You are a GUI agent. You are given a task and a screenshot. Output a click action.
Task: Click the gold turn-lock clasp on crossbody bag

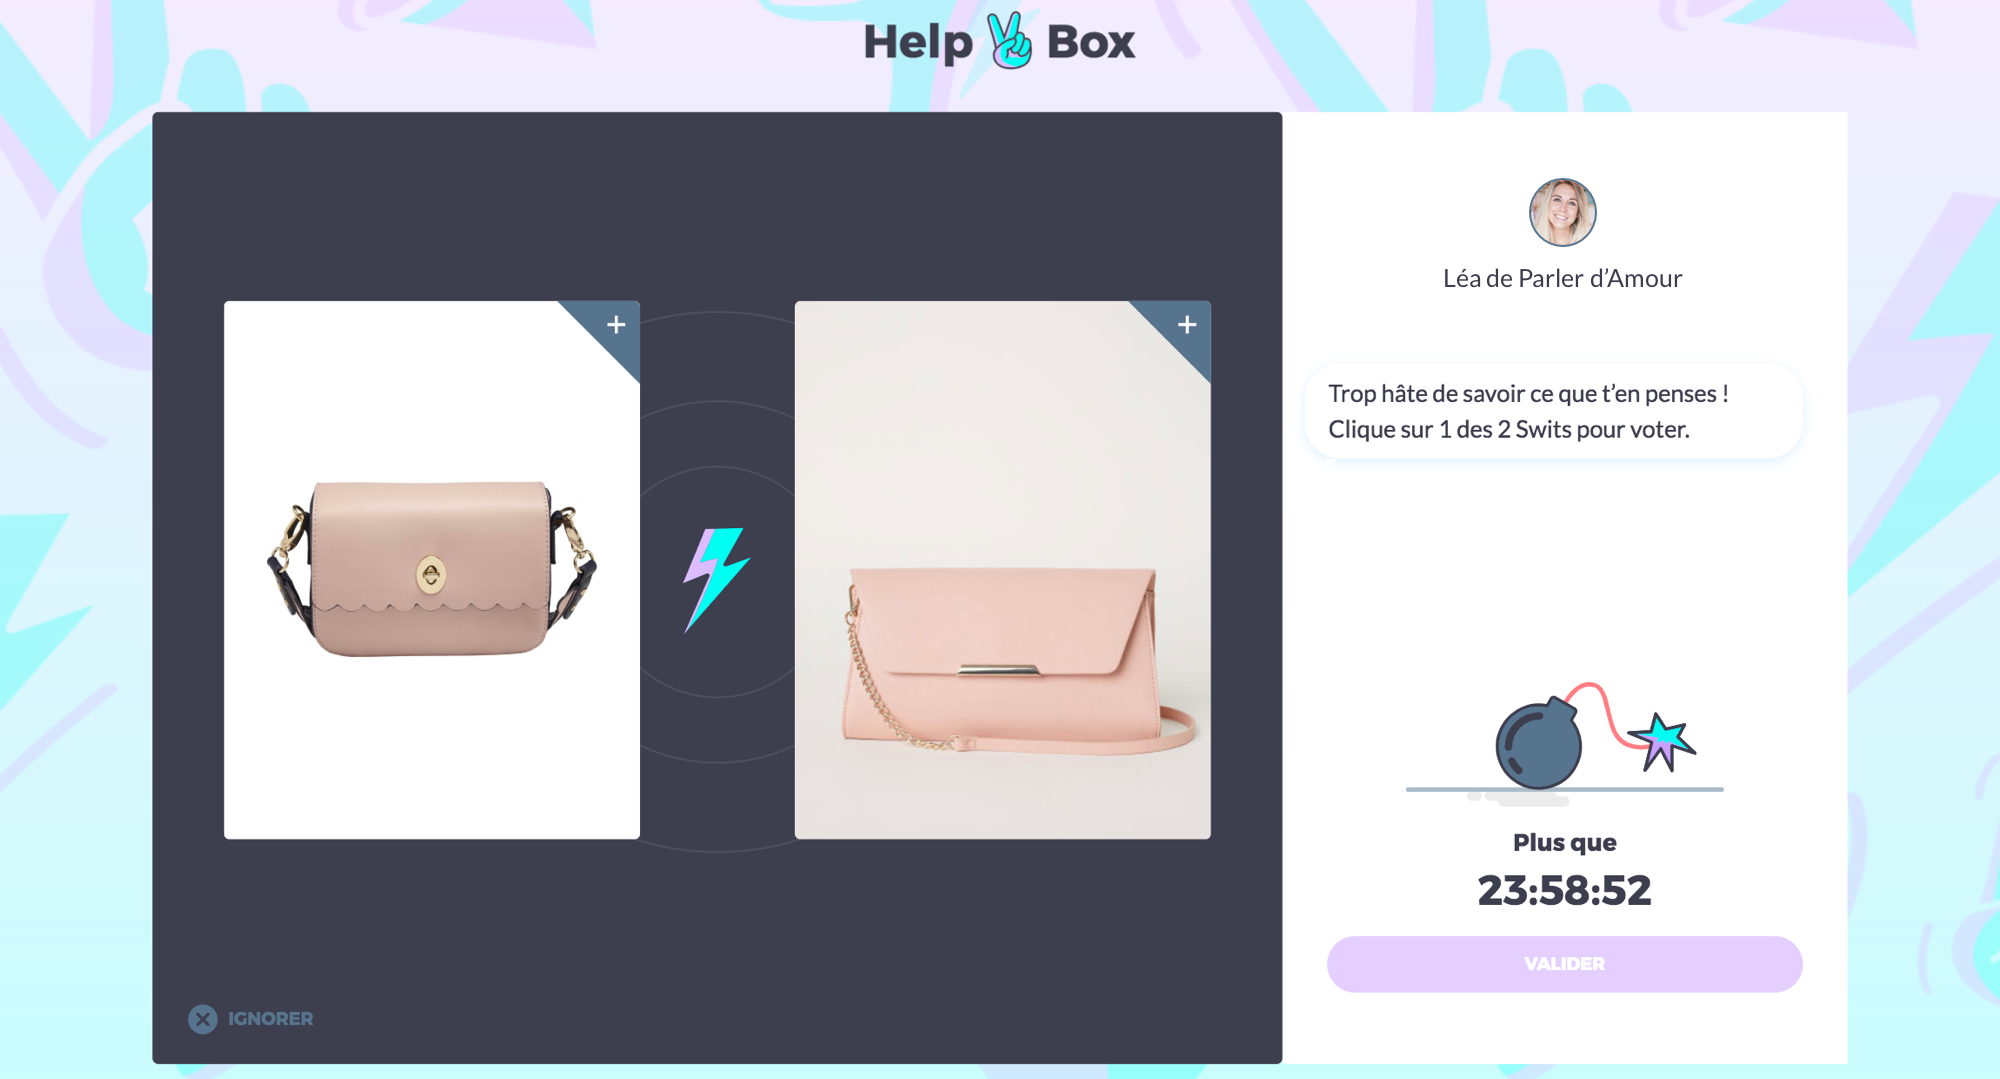[x=430, y=574]
